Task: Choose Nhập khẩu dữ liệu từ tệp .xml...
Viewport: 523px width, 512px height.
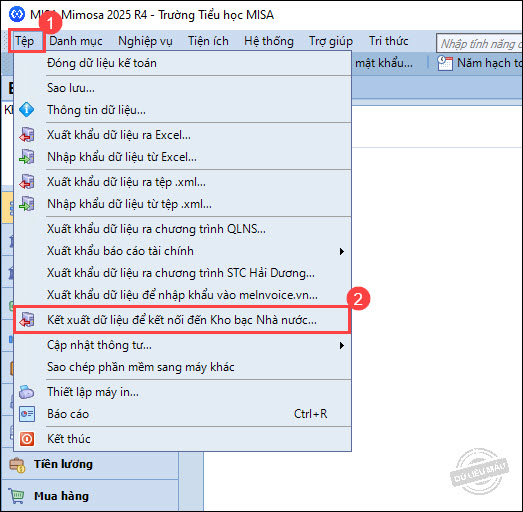Action: (x=183, y=204)
